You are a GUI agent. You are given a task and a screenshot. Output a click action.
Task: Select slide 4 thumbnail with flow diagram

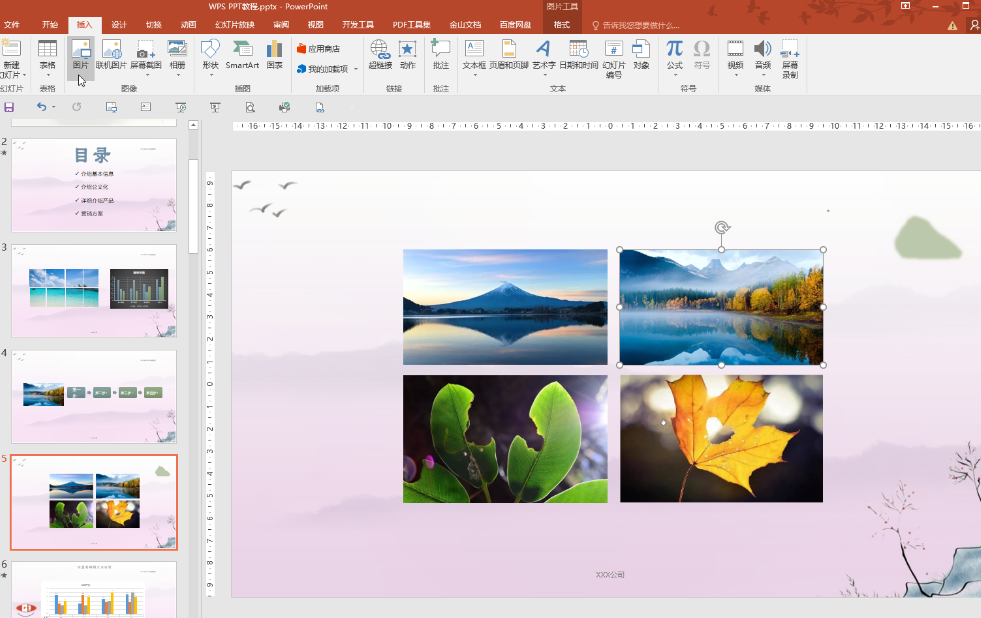click(x=94, y=397)
